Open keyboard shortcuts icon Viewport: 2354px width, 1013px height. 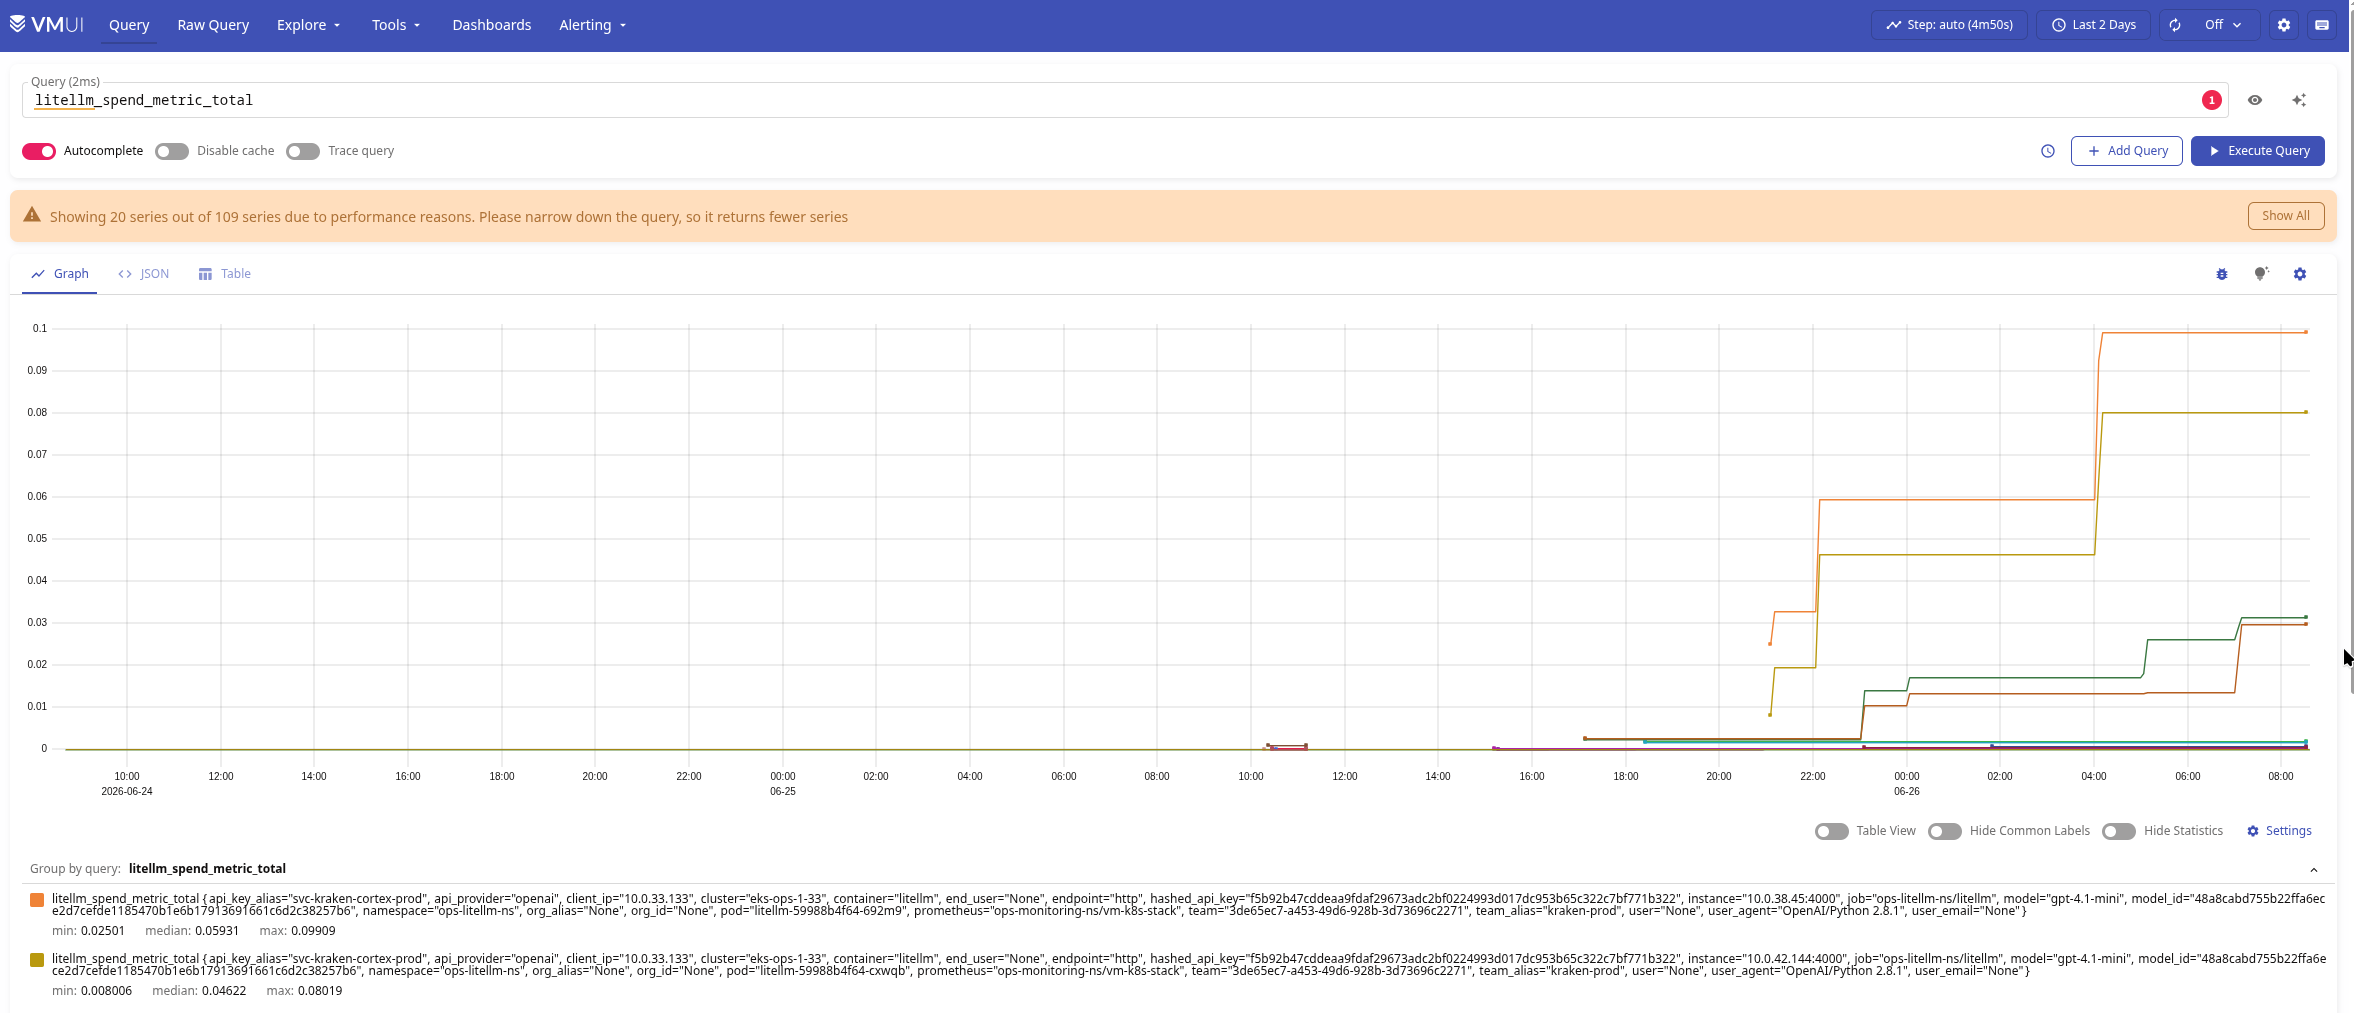tap(2322, 25)
